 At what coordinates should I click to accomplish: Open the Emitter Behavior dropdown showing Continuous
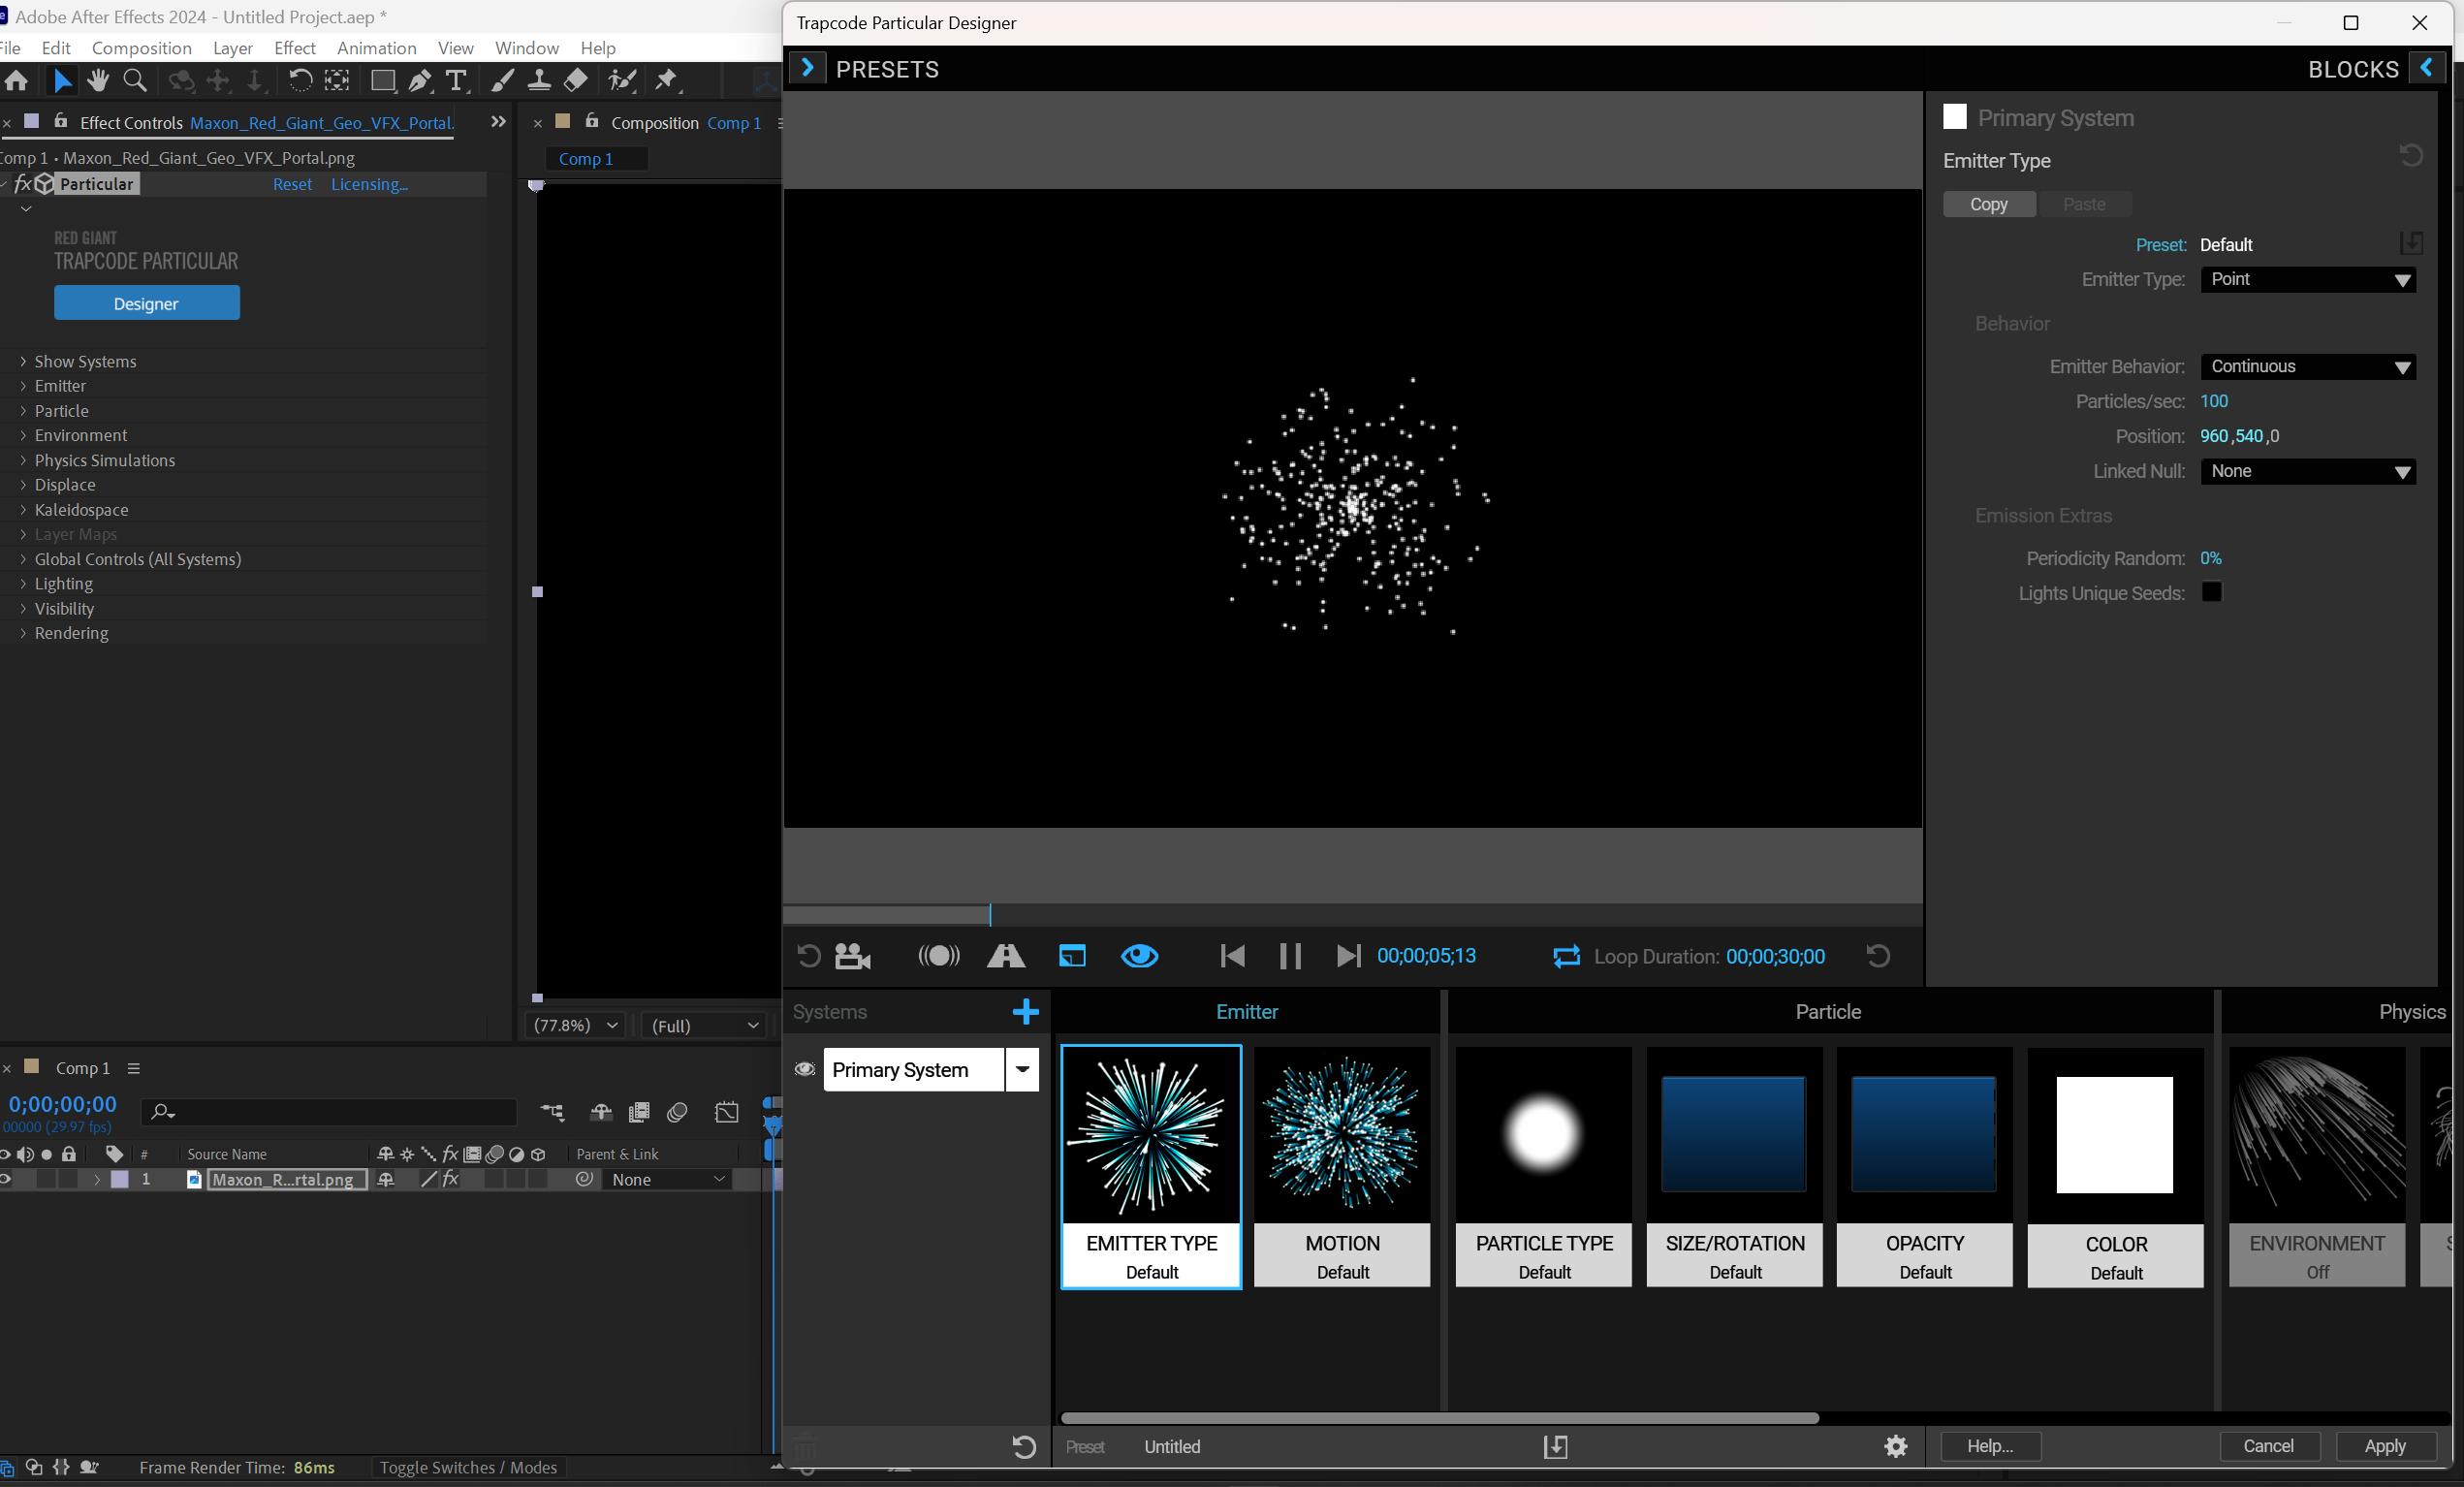pos(2307,367)
